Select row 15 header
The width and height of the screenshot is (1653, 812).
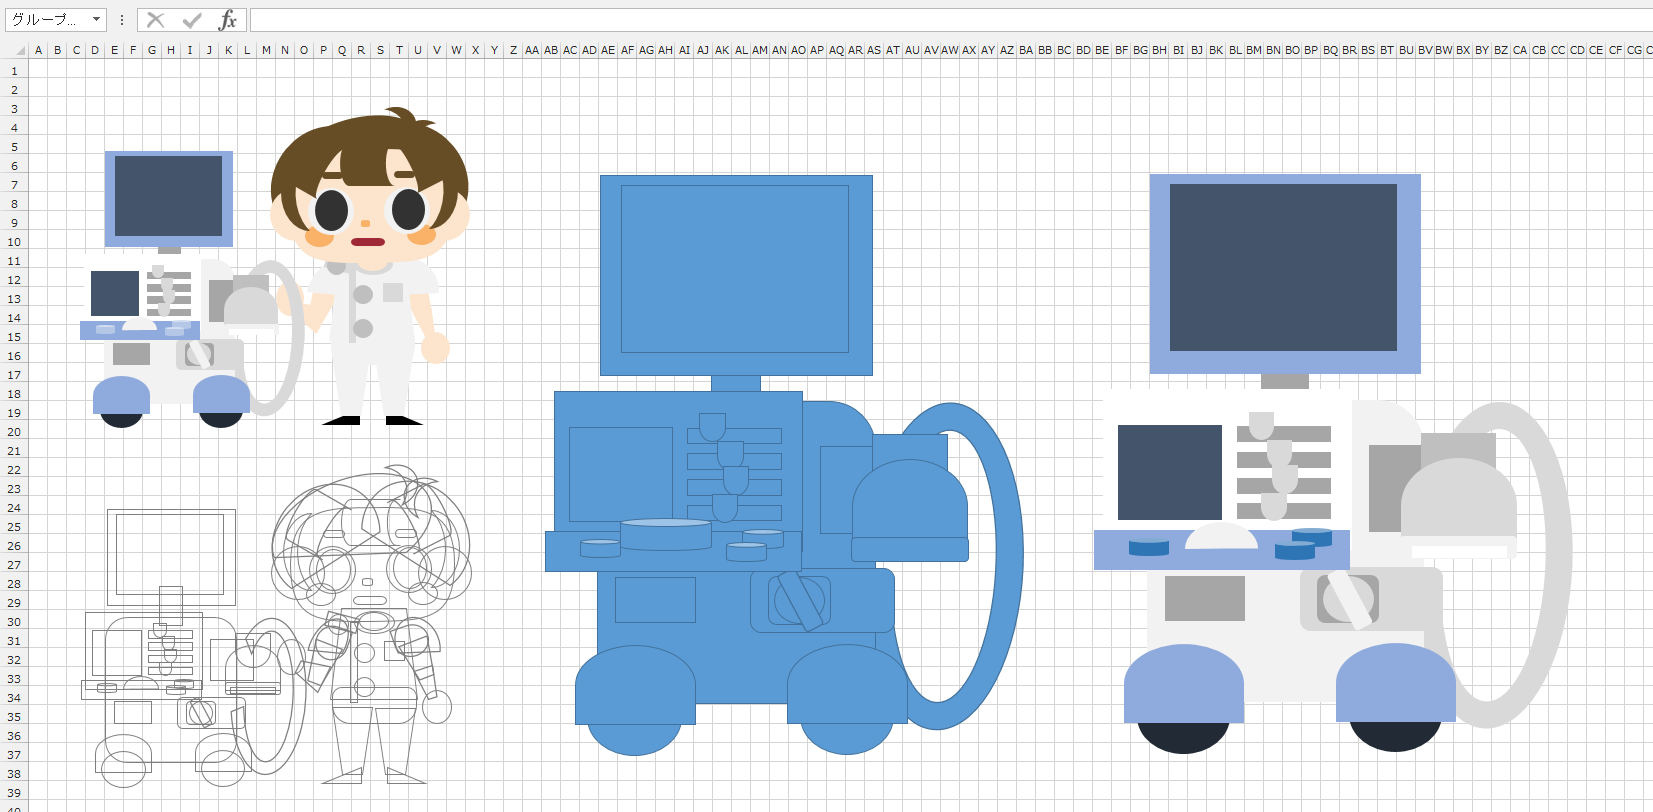coord(14,337)
